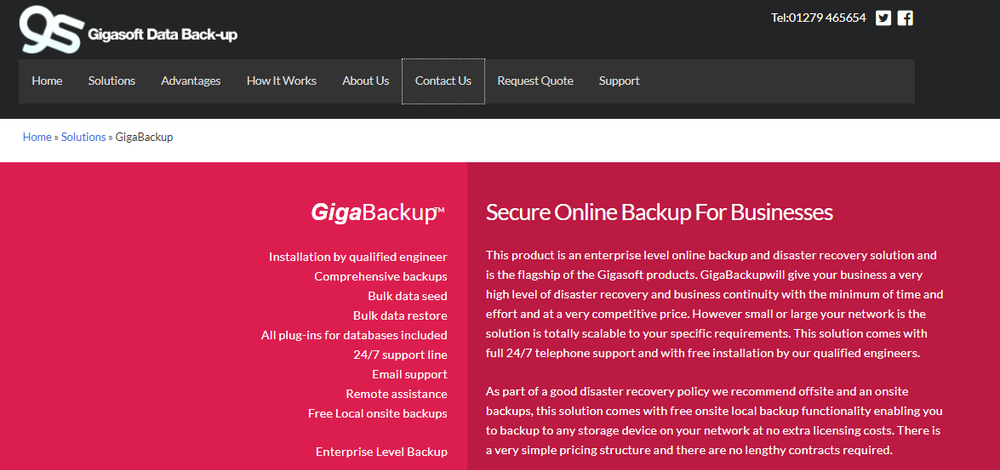This screenshot has height=470, width=1000.
Task: Click All plug-ins for databases included
Action: click(x=354, y=335)
